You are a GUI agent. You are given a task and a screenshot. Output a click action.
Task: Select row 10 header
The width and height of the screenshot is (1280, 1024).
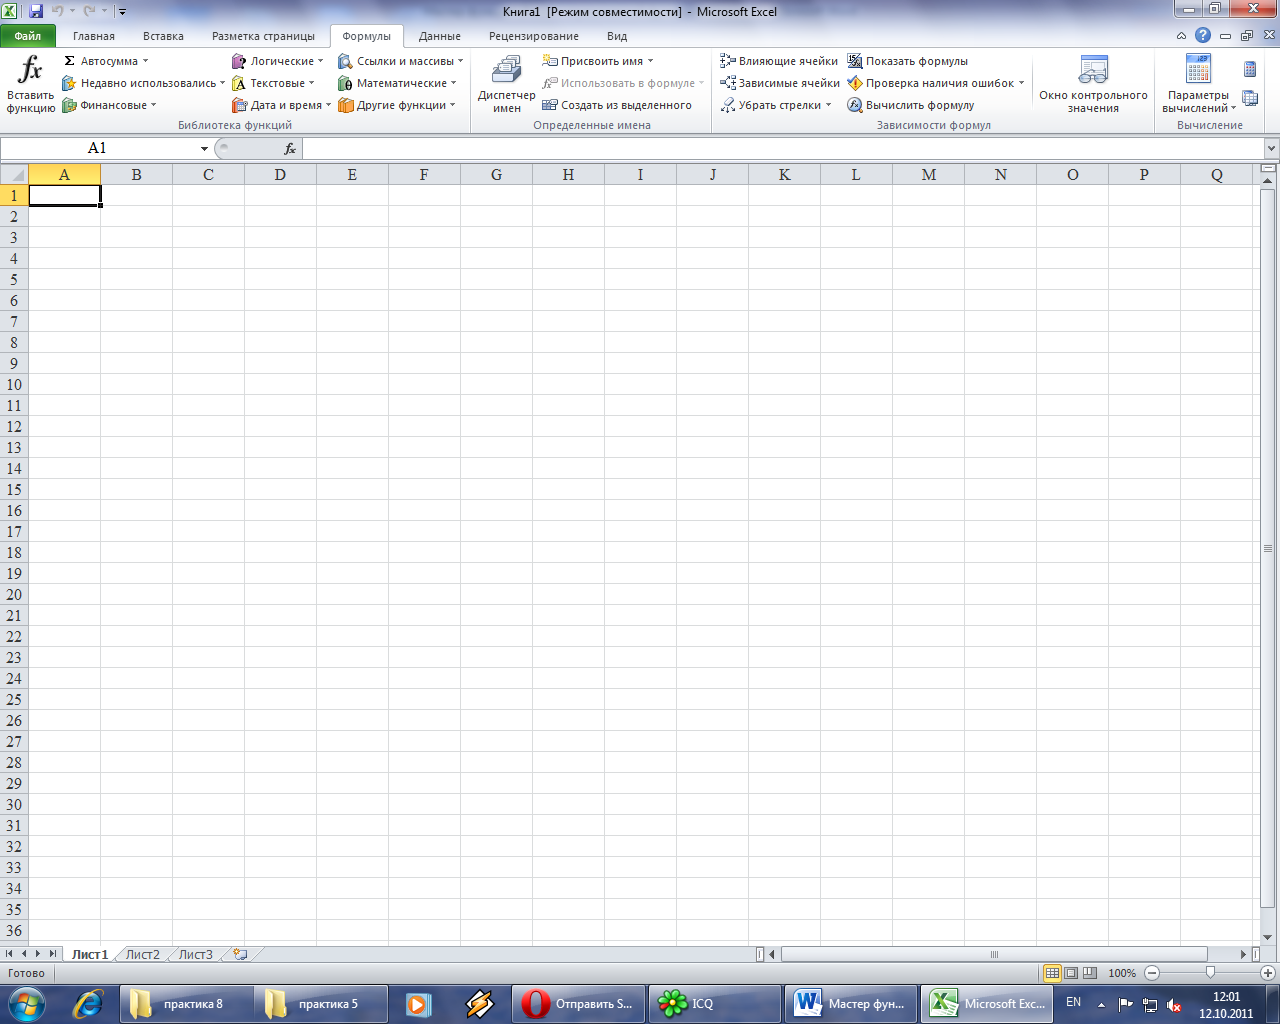point(14,385)
